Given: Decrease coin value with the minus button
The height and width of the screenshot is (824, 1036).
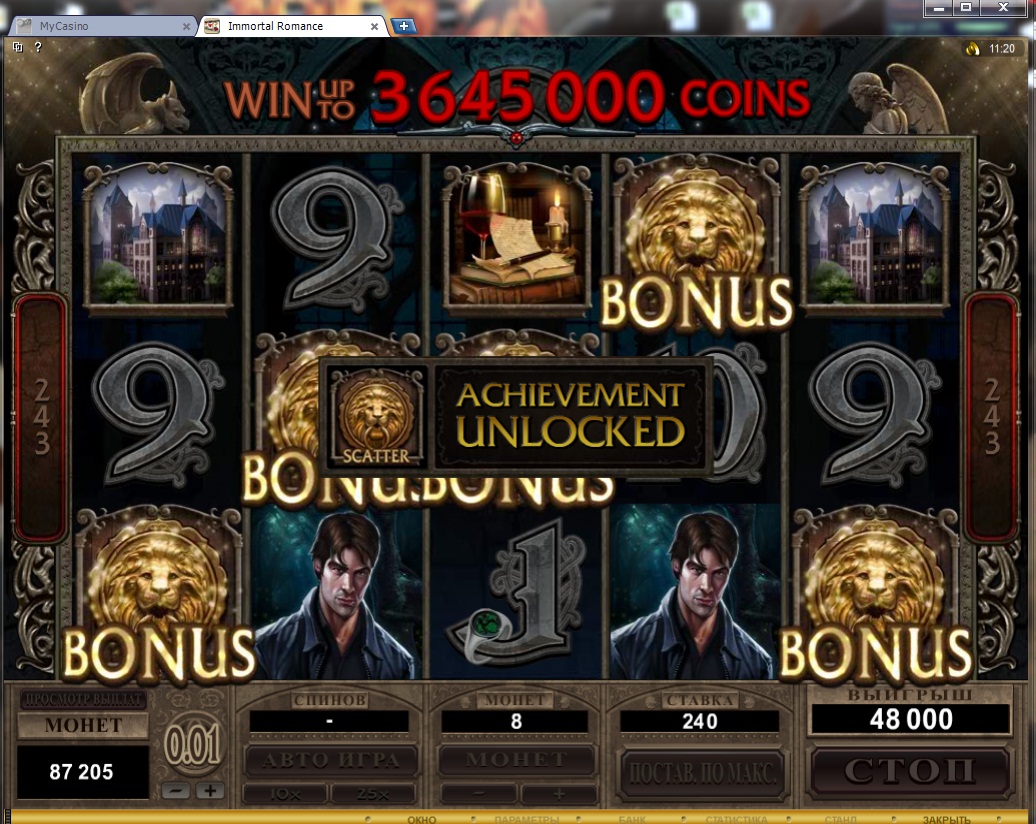Looking at the screenshot, I should tap(176, 790).
